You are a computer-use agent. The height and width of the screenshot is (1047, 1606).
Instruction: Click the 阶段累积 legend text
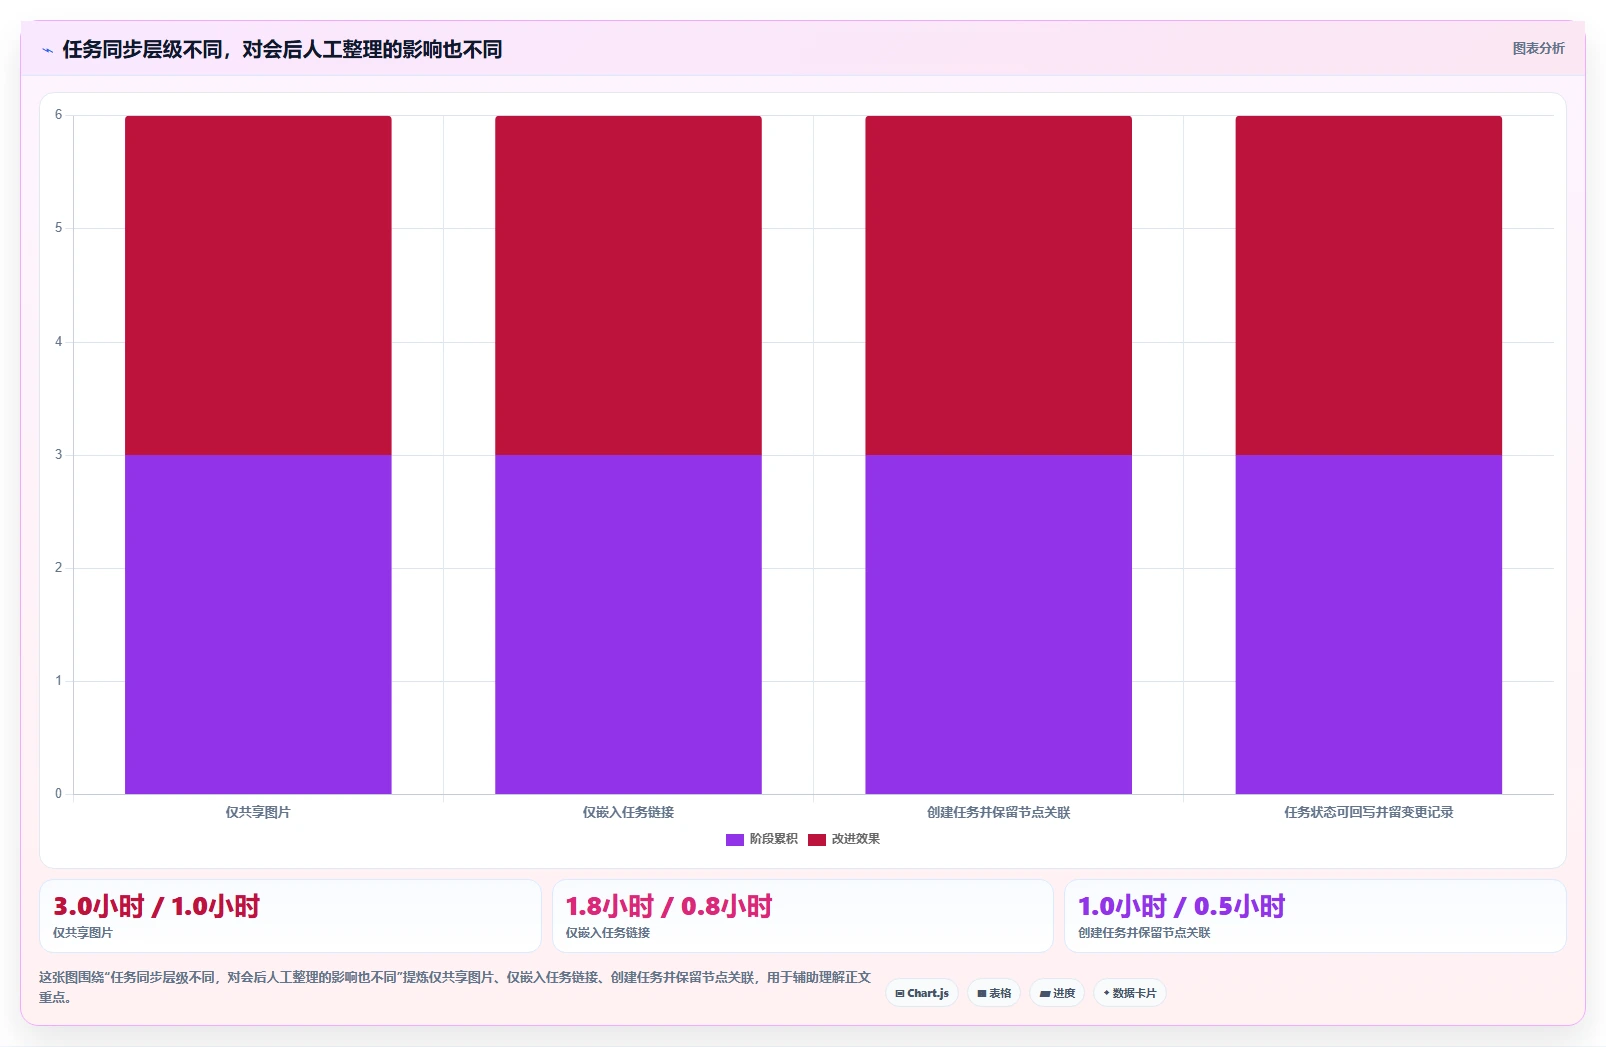(x=774, y=839)
